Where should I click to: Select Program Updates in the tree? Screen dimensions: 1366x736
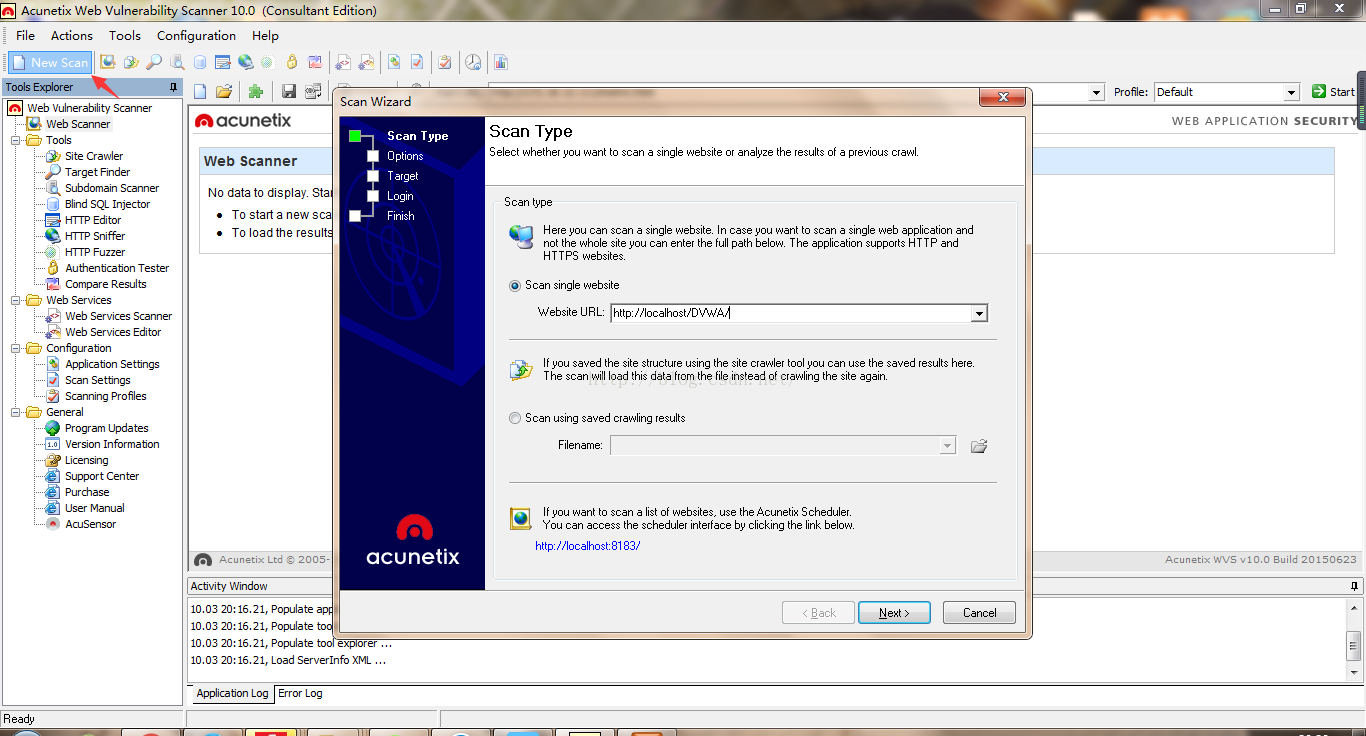(x=106, y=429)
